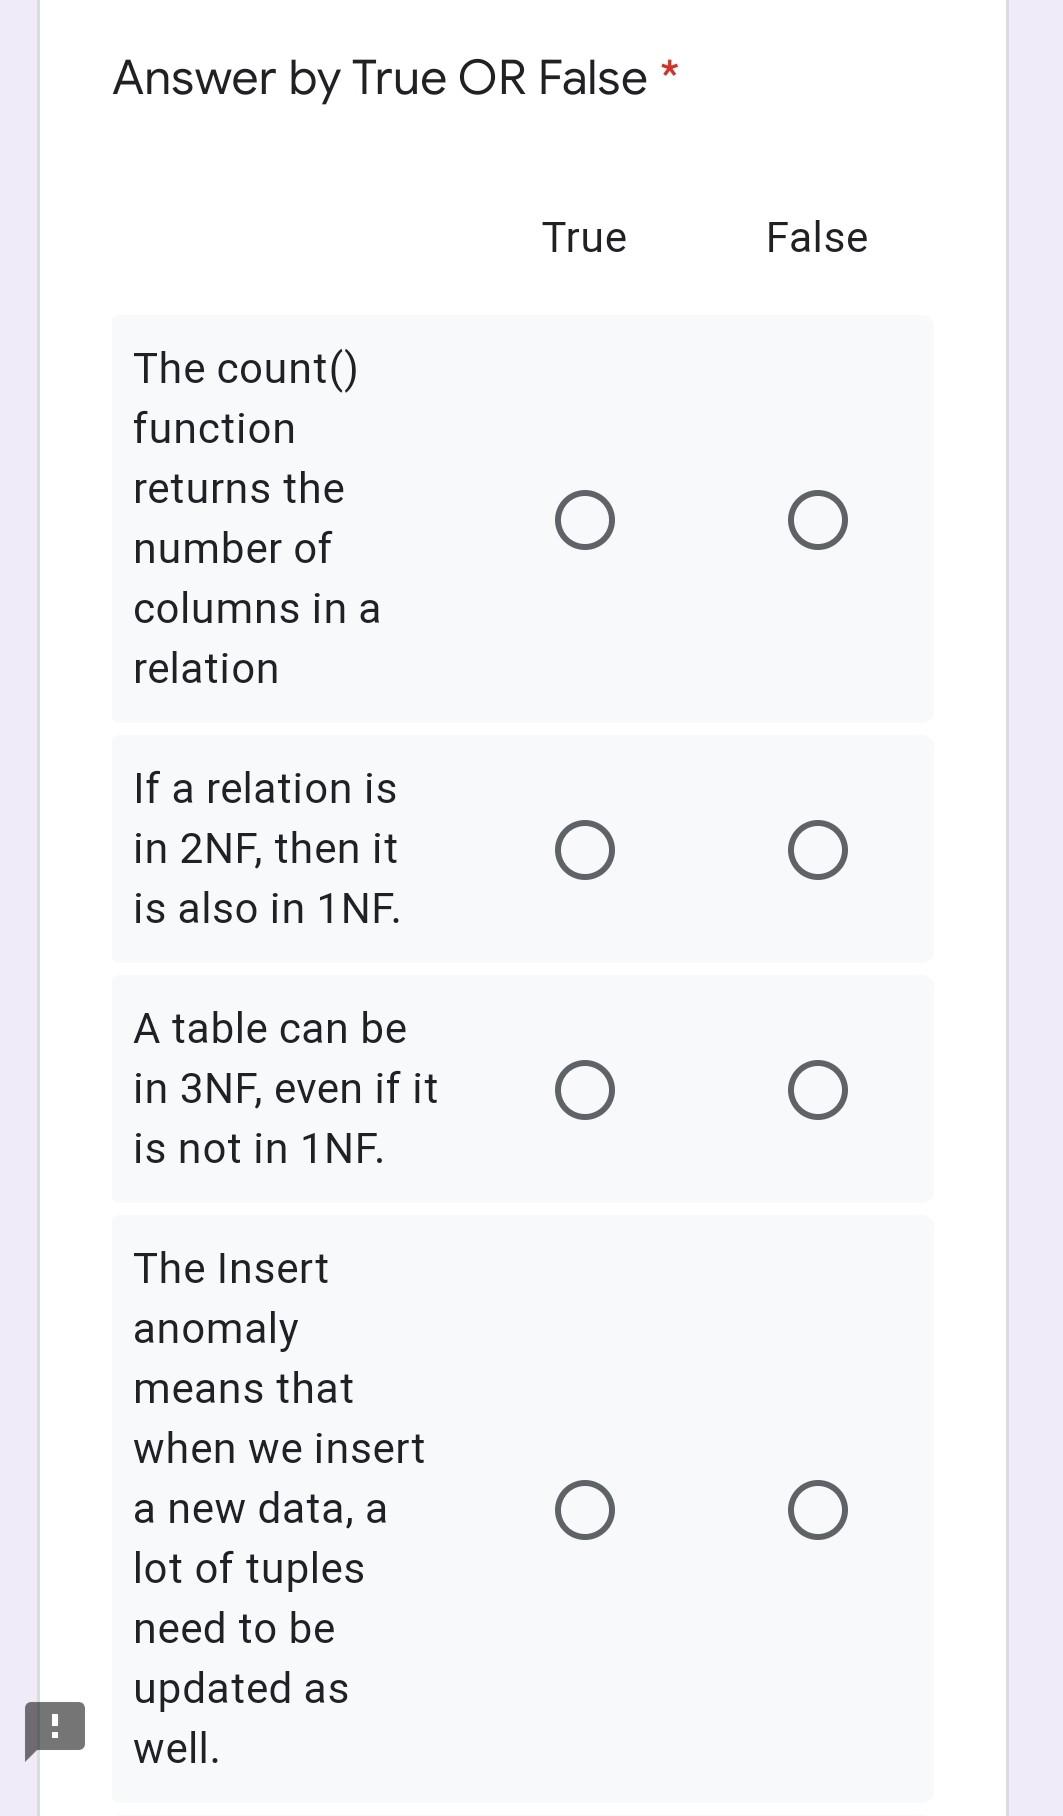Select True for the Insert anomaly statement
Image resolution: width=1063 pixels, height=1816 pixels.
[x=587, y=1509]
